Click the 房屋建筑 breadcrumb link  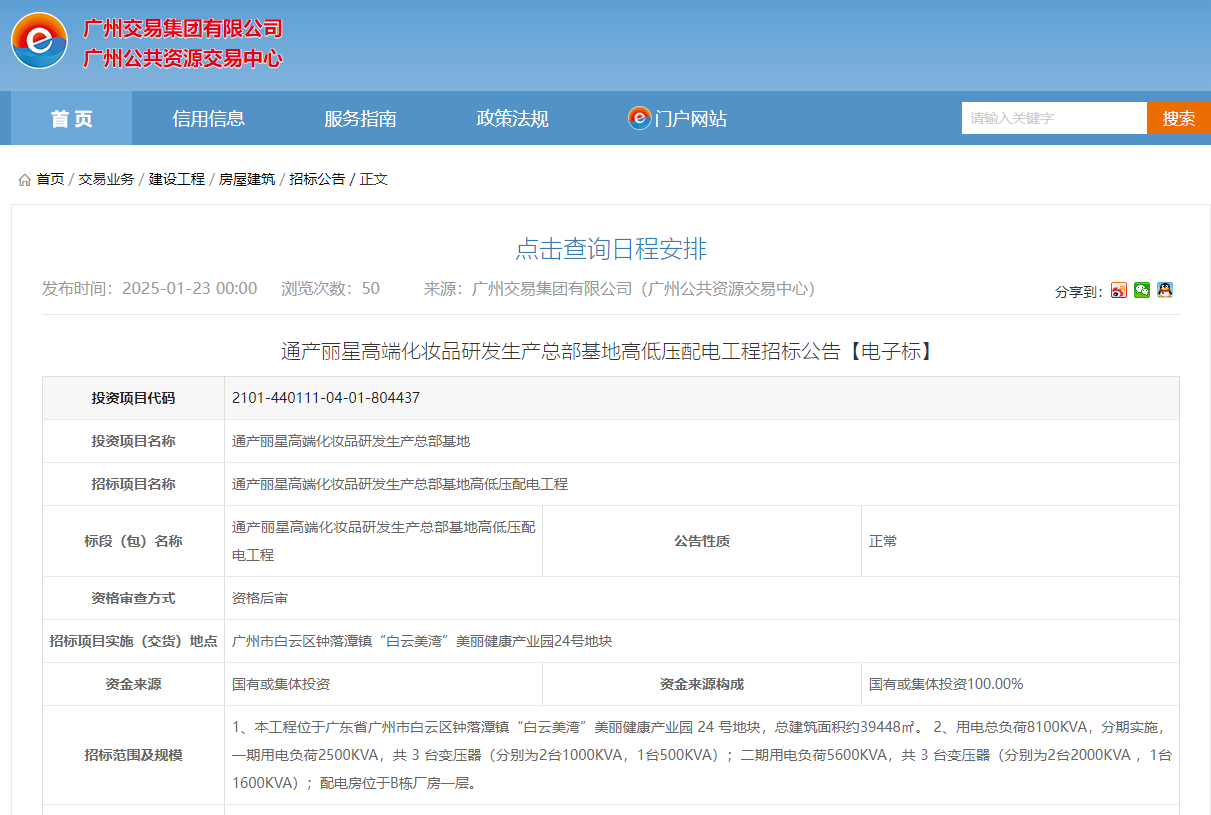click(x=245, y=179)
